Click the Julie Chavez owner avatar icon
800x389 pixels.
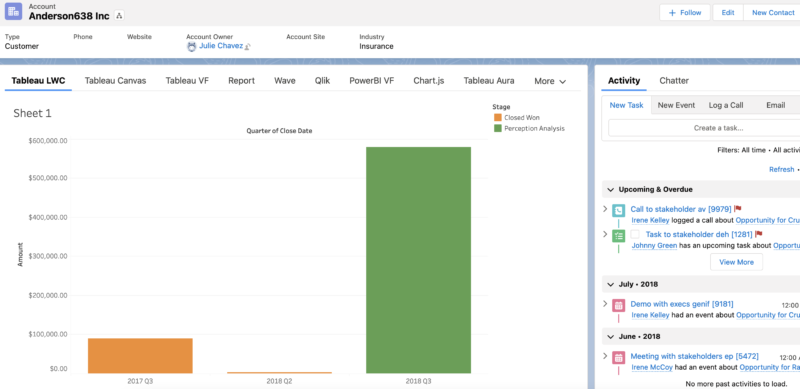click(191, 46)
